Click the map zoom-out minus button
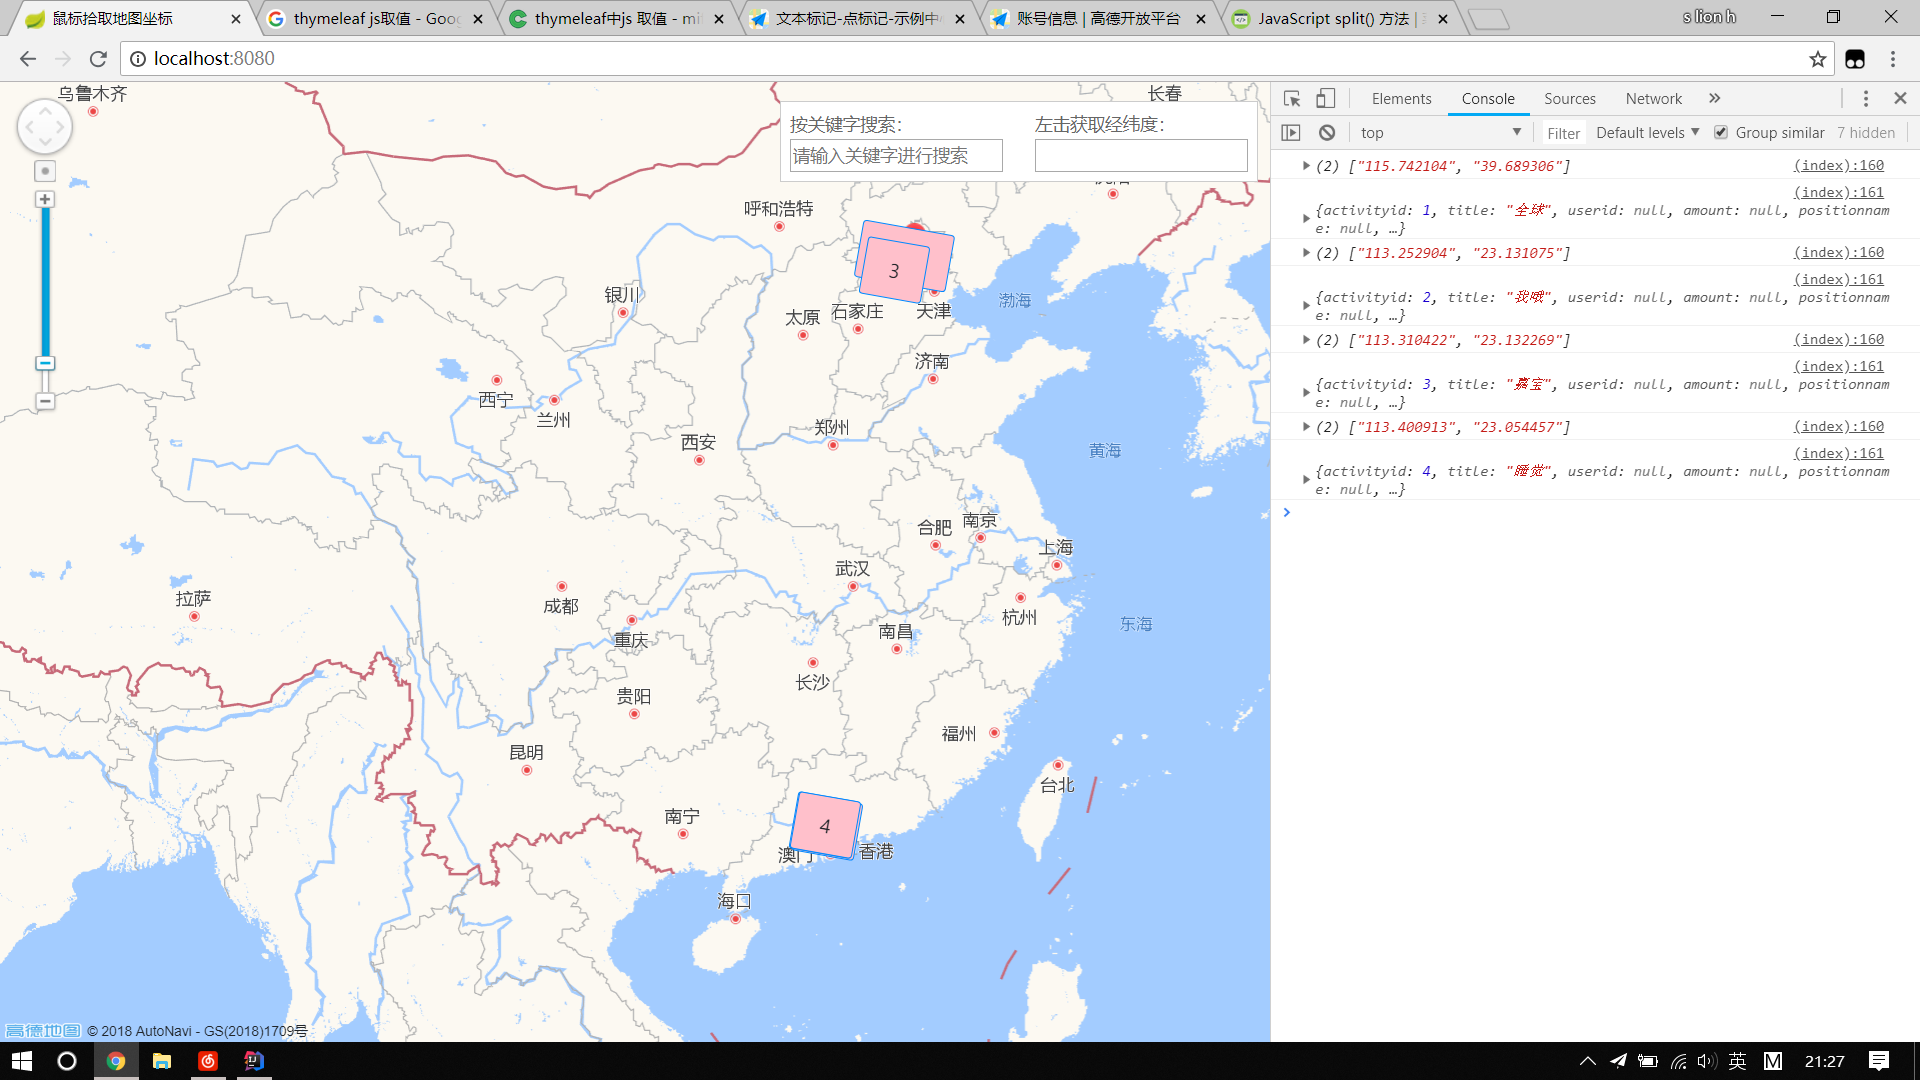 point(45,401)
